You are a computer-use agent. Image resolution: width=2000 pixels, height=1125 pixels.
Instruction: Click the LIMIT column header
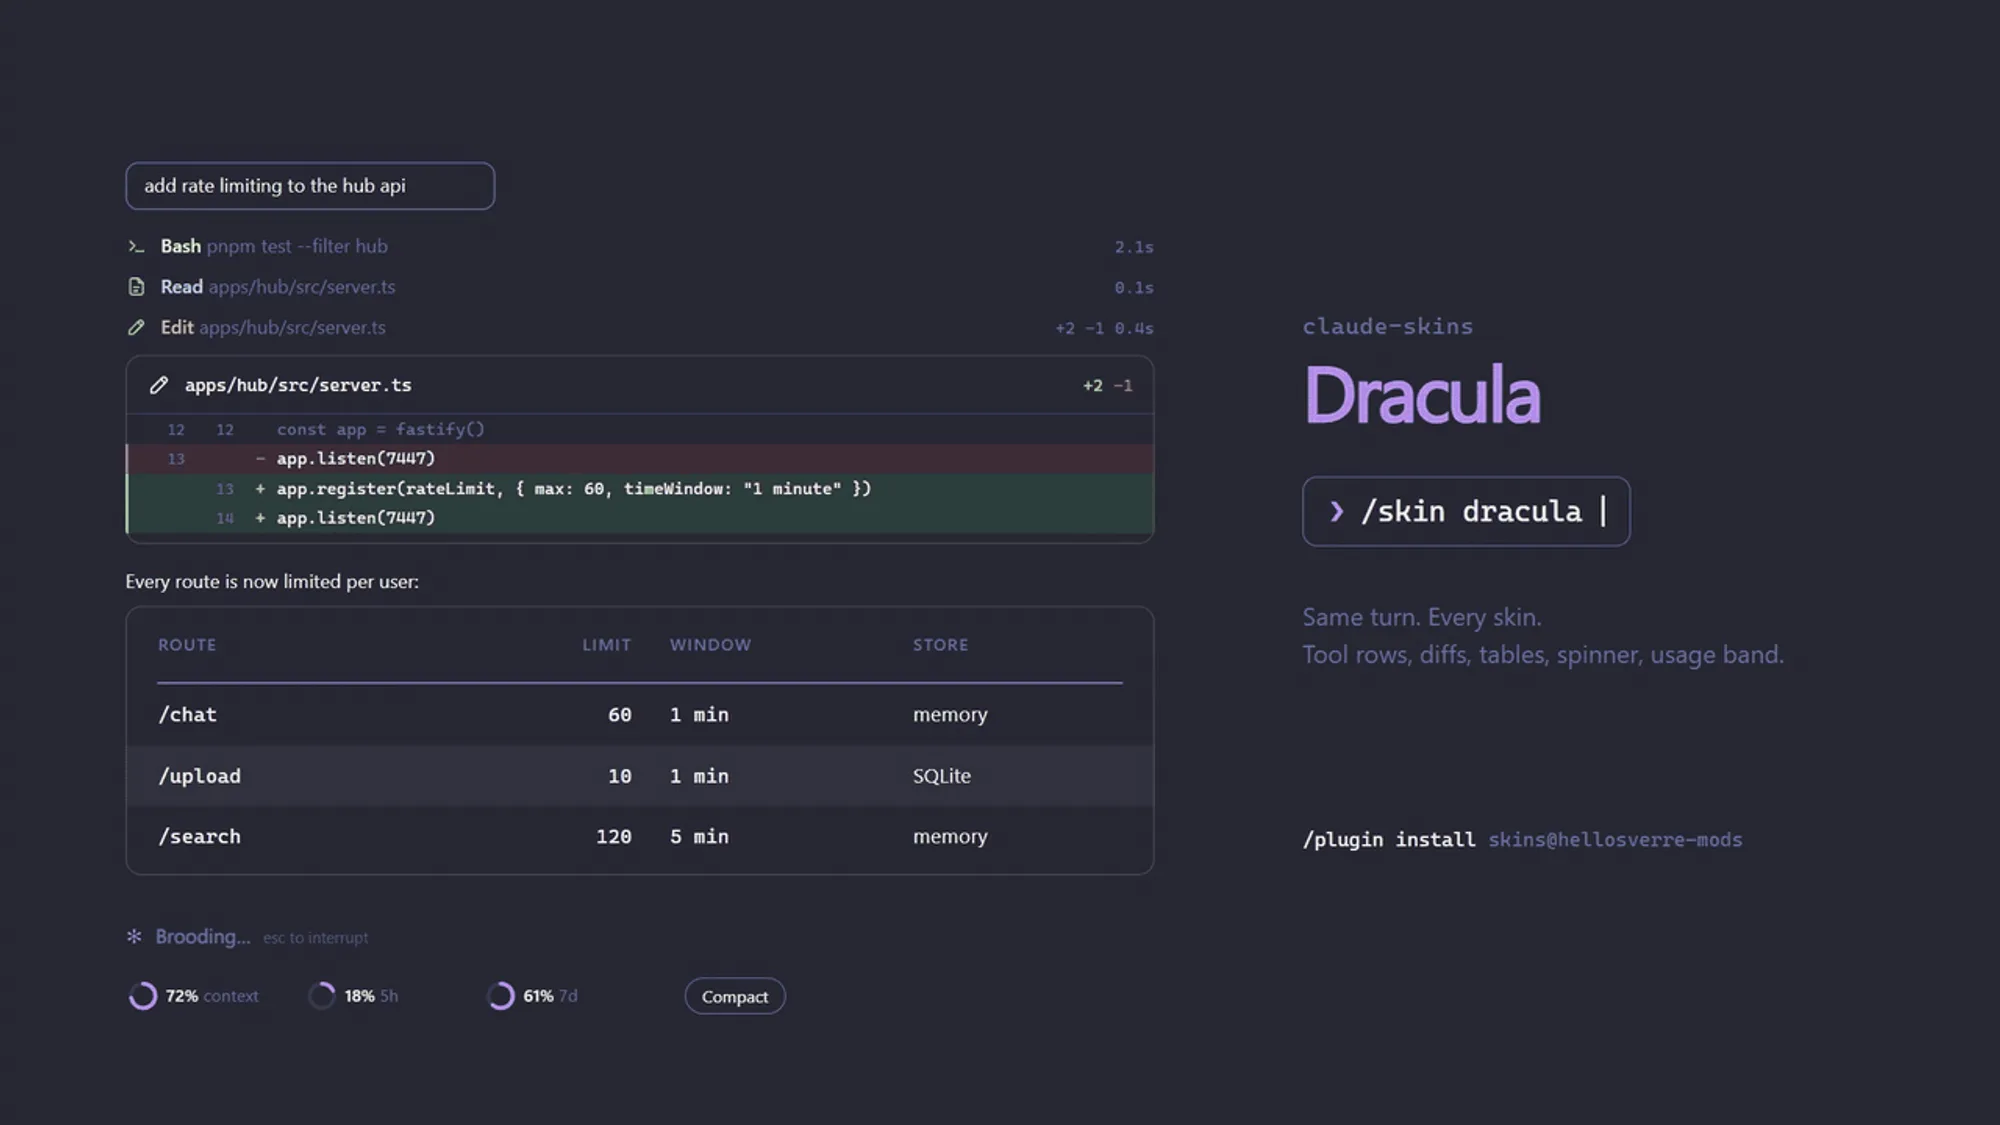point(607,645)
